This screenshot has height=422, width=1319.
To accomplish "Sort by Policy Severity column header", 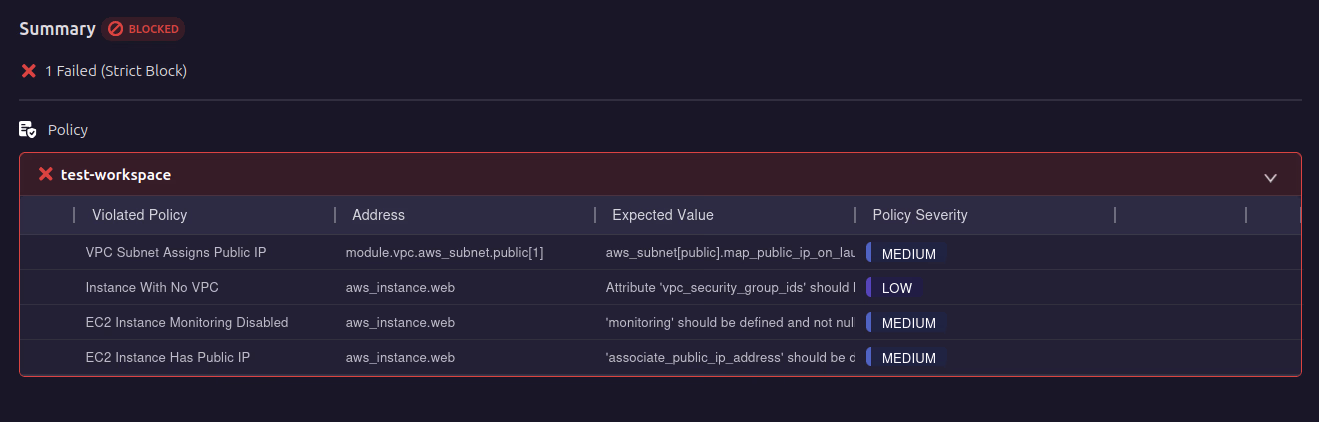I will click(920, 215).
